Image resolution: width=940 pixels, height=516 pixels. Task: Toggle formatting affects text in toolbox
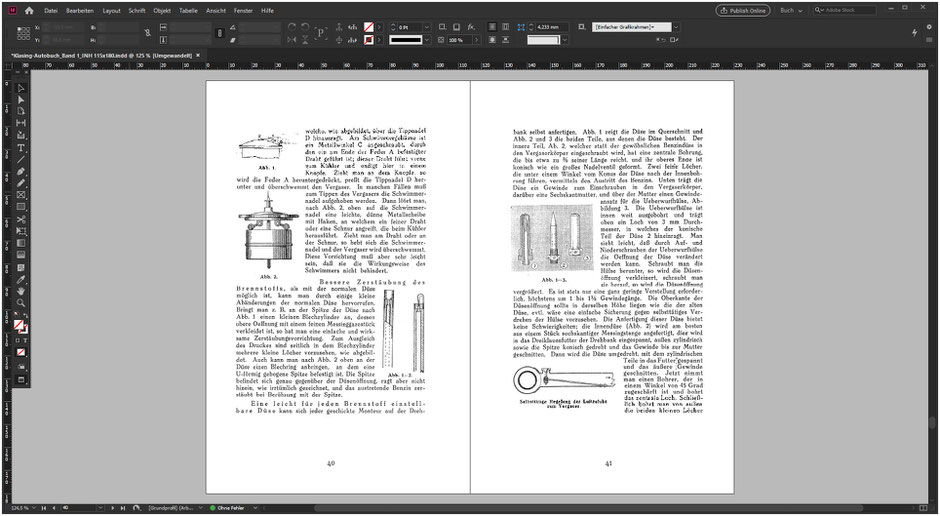tap(25, 340)
